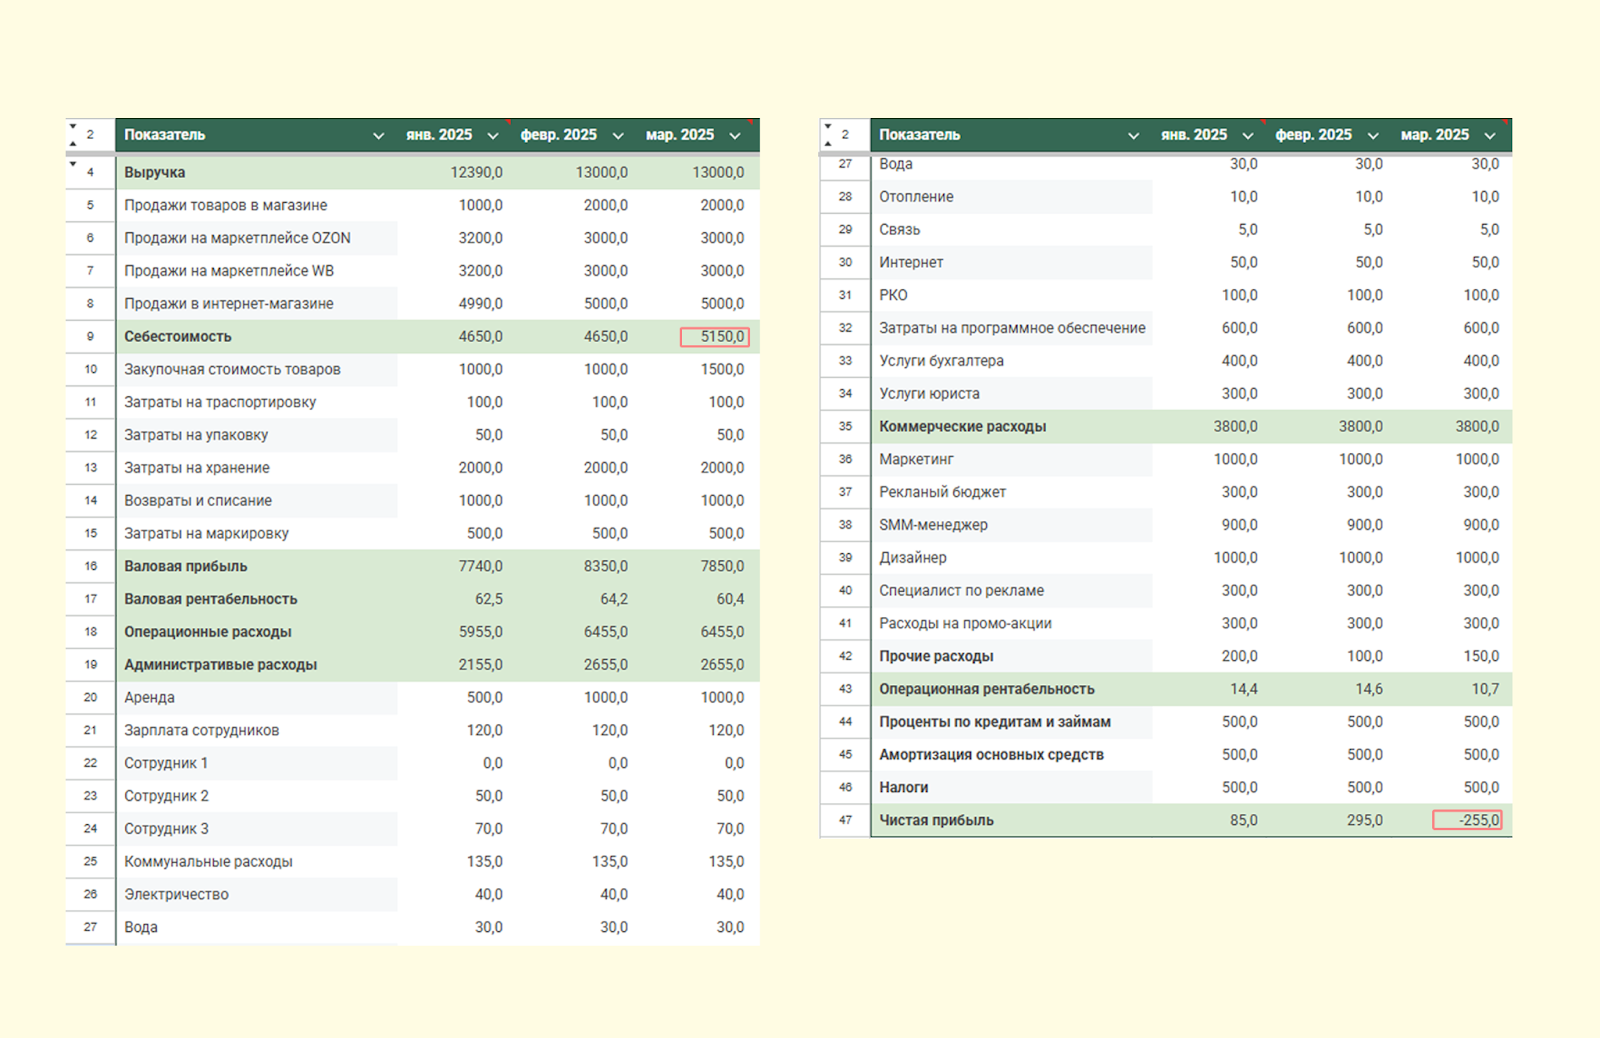
Task: Select Чистая прибыль row label
Action: point(937,821)
